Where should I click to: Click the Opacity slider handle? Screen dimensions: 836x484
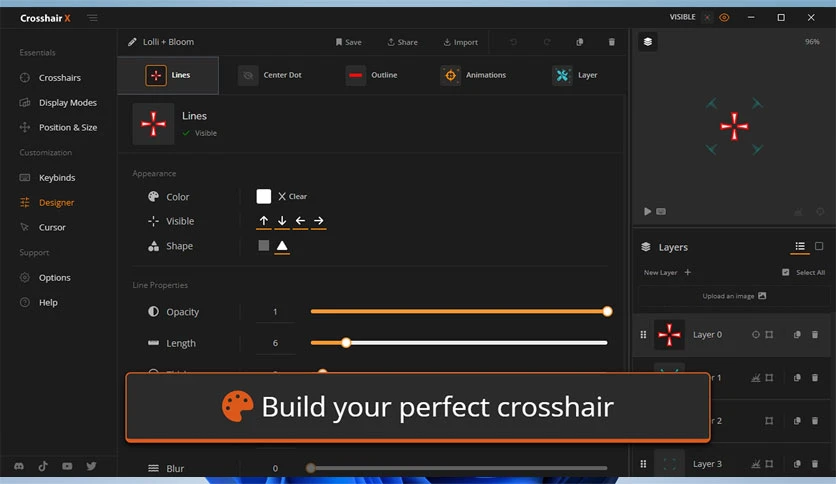pyautogui.click(x=607, y=311)
